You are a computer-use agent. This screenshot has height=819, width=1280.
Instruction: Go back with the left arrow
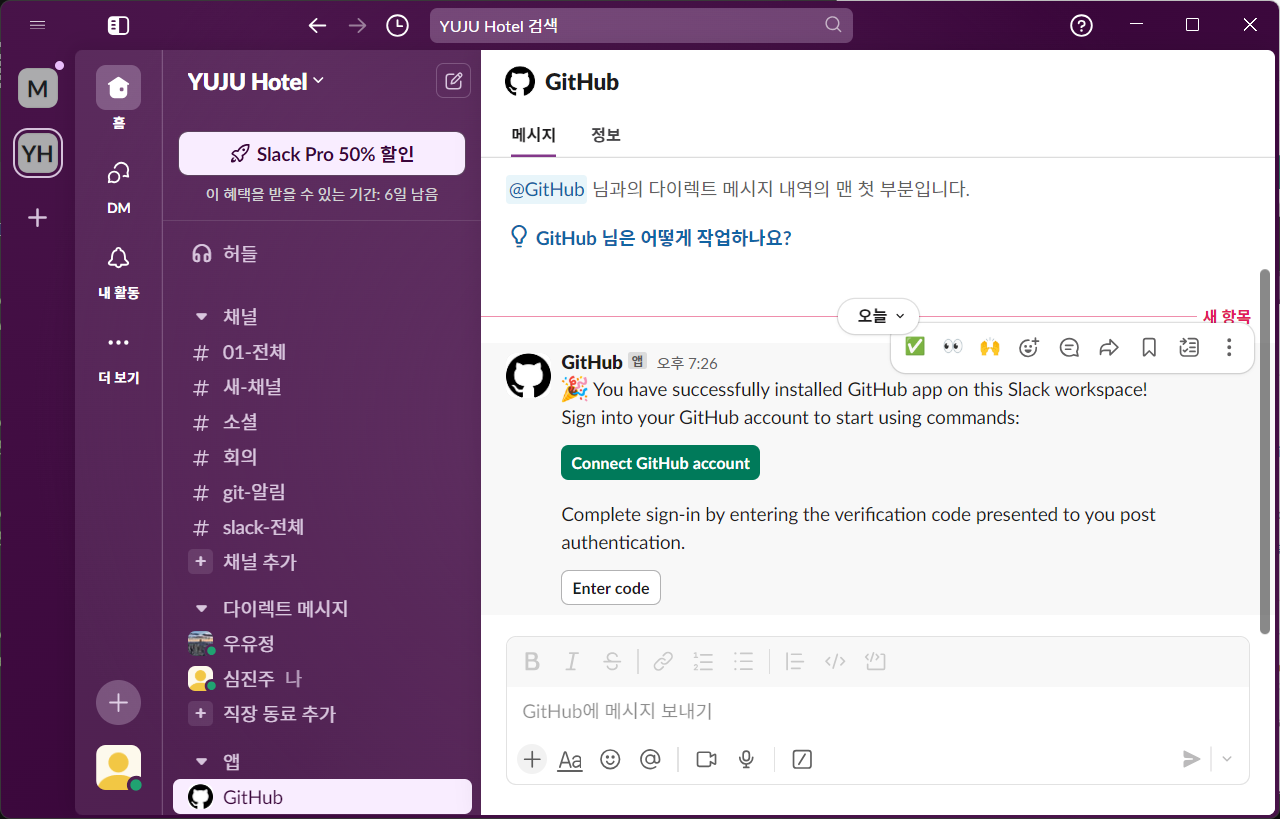tap(318, 26)
